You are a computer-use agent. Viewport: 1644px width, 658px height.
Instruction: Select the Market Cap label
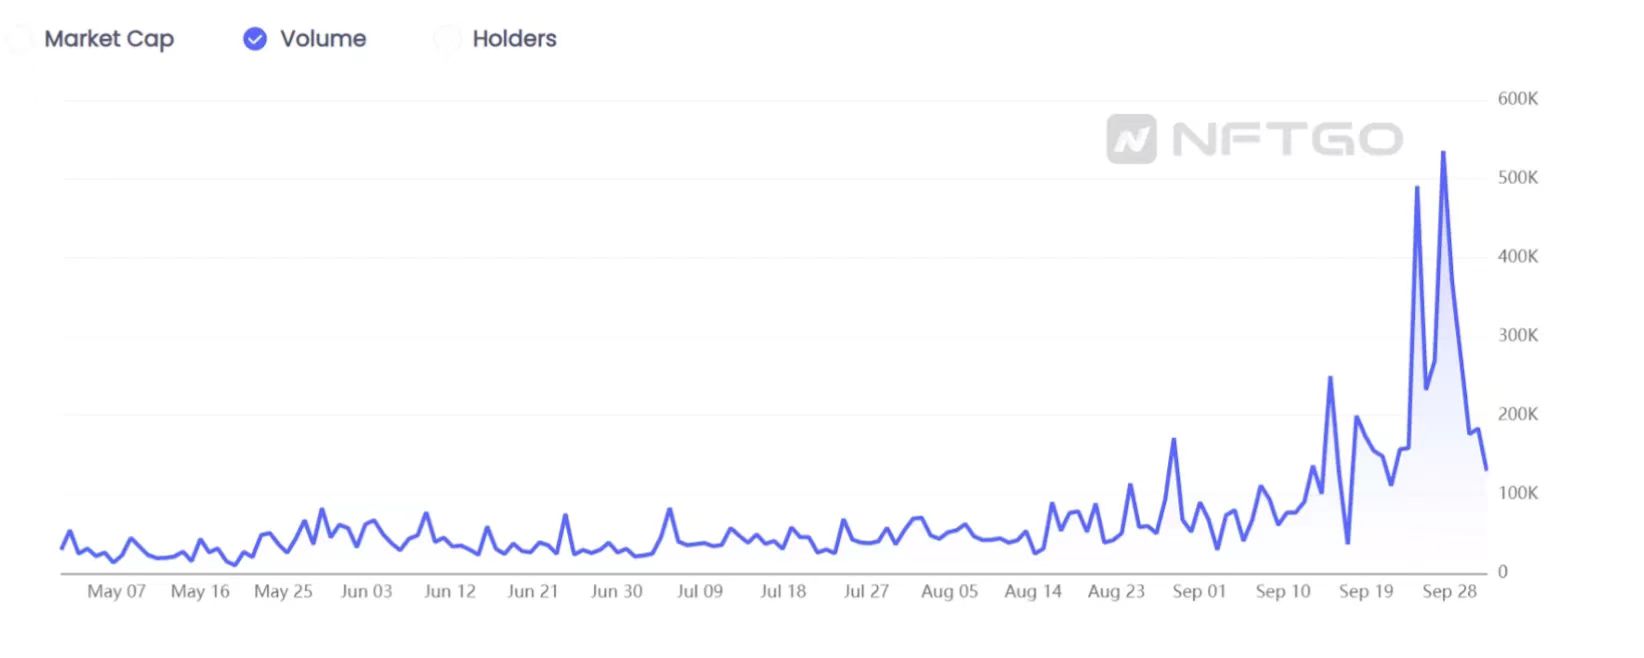point(109,39)
